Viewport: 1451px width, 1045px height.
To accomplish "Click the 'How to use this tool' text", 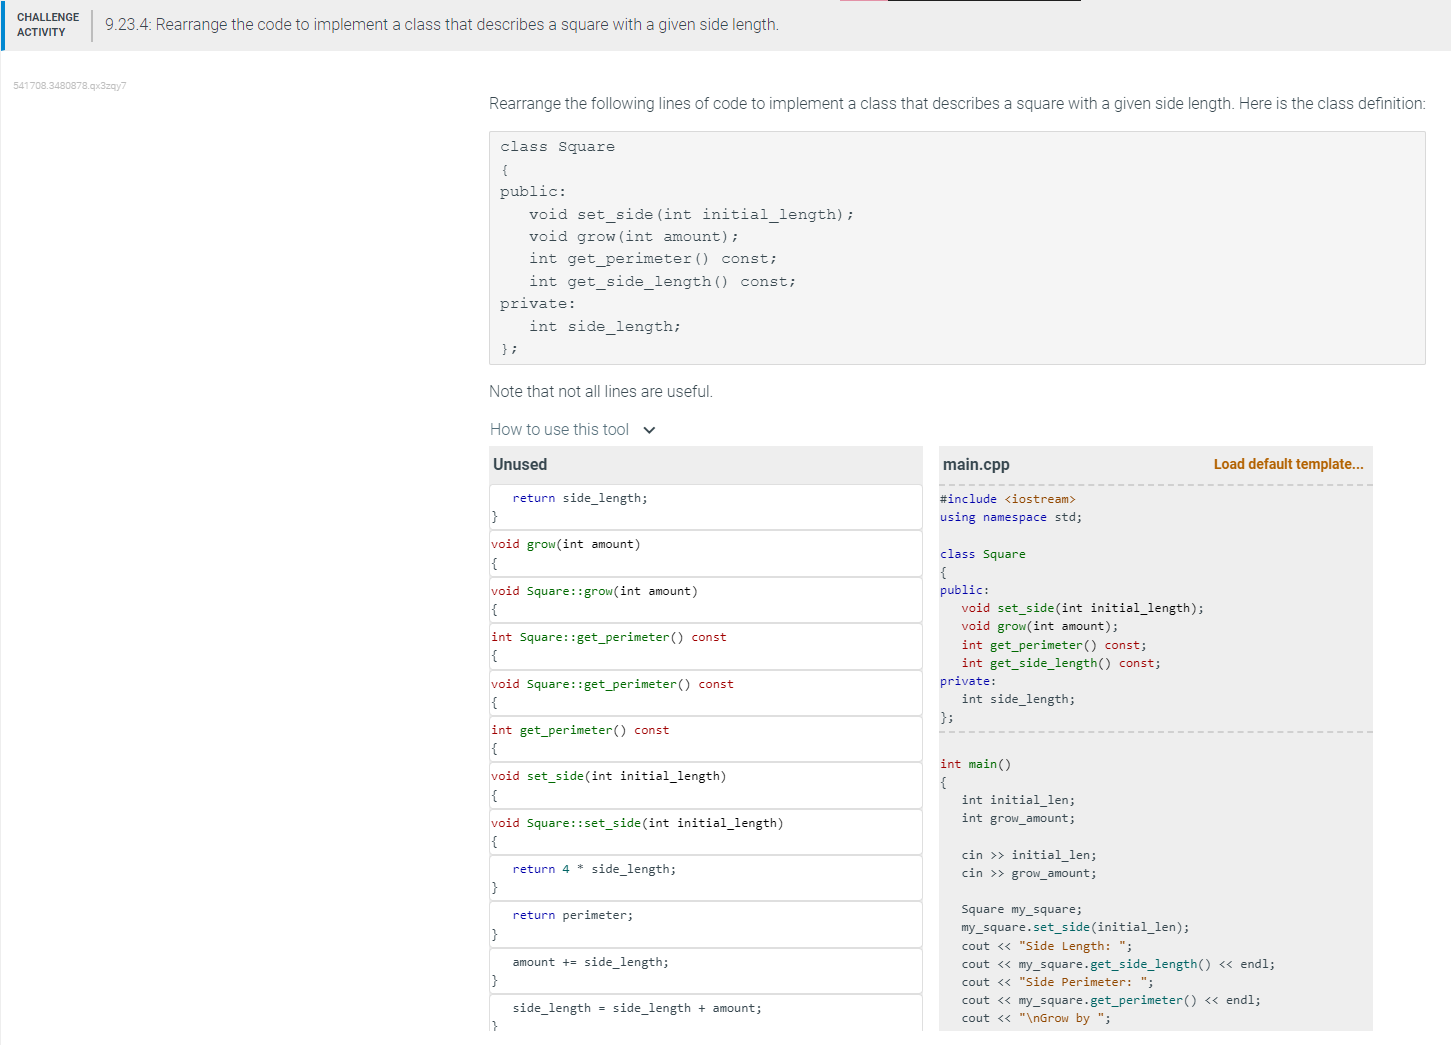I will click(x=559, y=430).
